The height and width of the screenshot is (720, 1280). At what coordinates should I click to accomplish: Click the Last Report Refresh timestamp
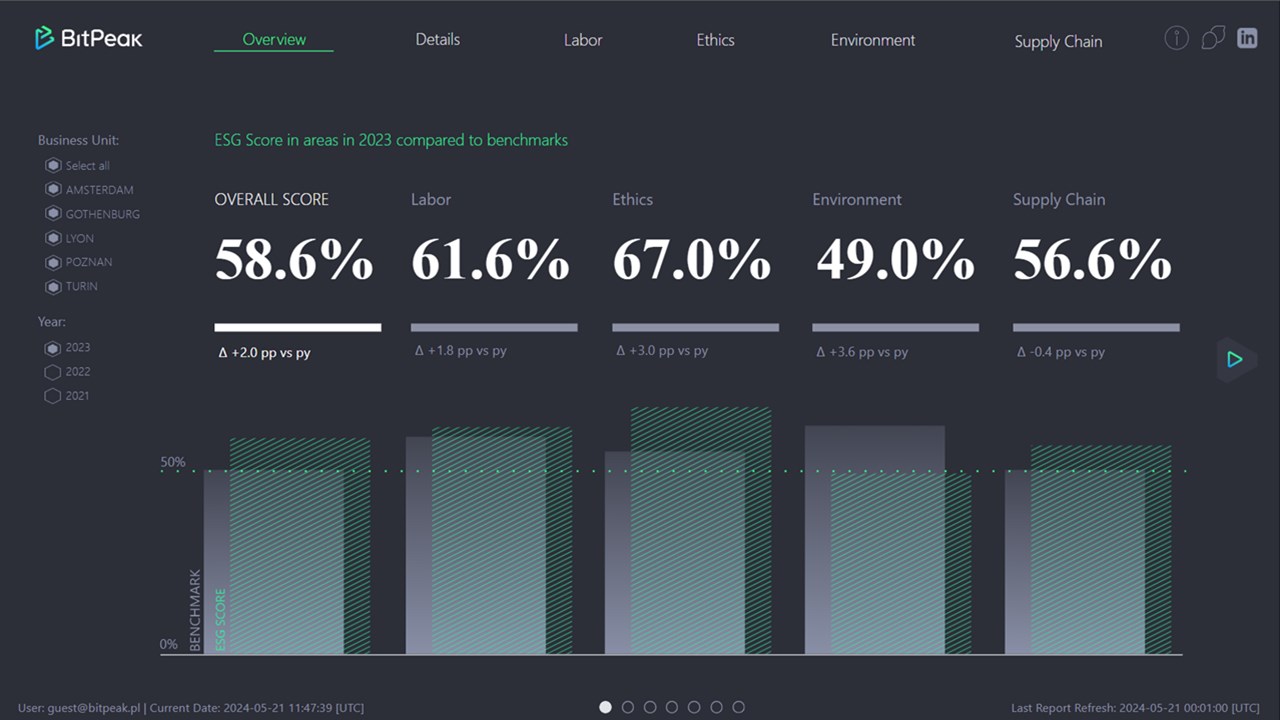point(1136,708)
